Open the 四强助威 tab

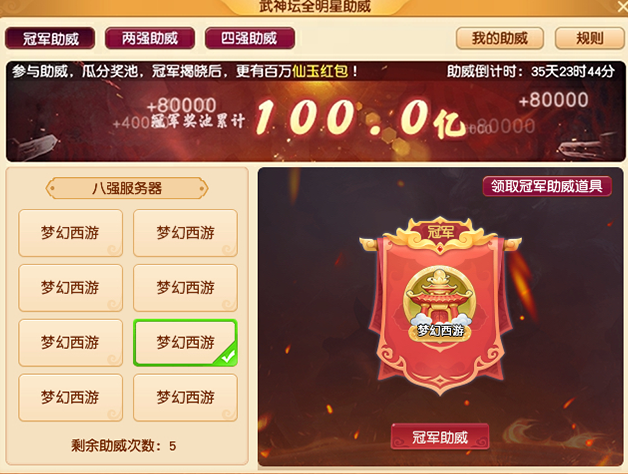pos(250,38)
